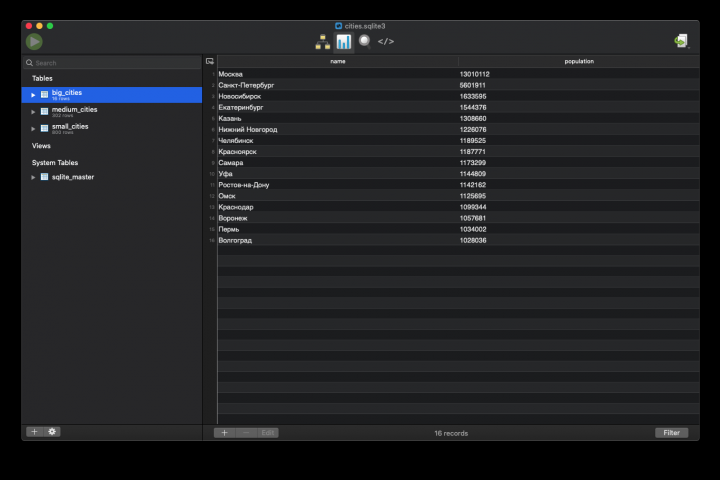Screen dimensions: 720x480
Task: Focus the sidebar Search field
Action: click(112, 63)
